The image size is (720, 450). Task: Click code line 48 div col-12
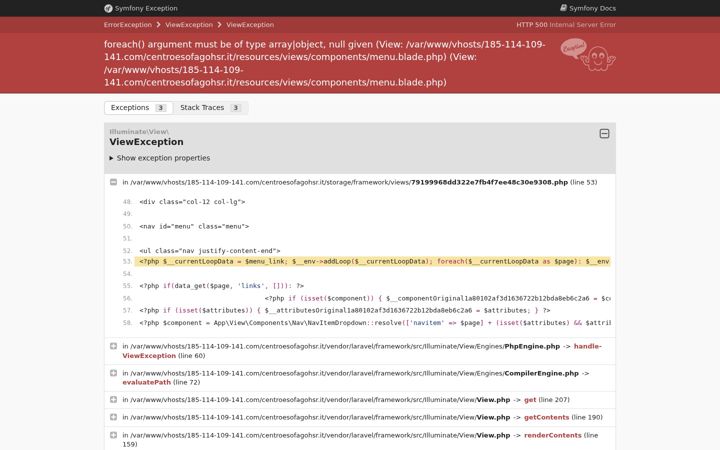(192, 202)
